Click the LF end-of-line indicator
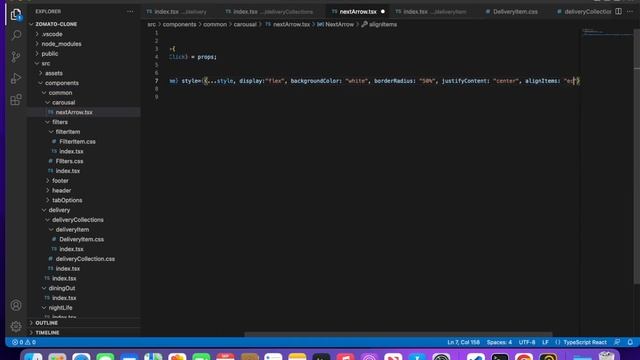The height and width of the screenshot is (360, 640). [545, 342]
